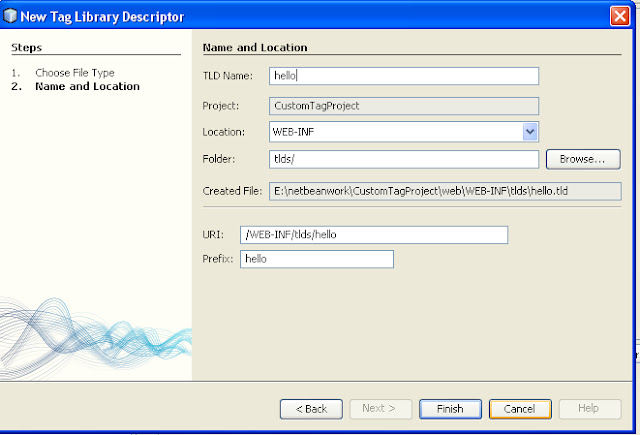Click Finish to create the TLD
The width and height of the screenshot is (640, 435).
click(450, 409)
